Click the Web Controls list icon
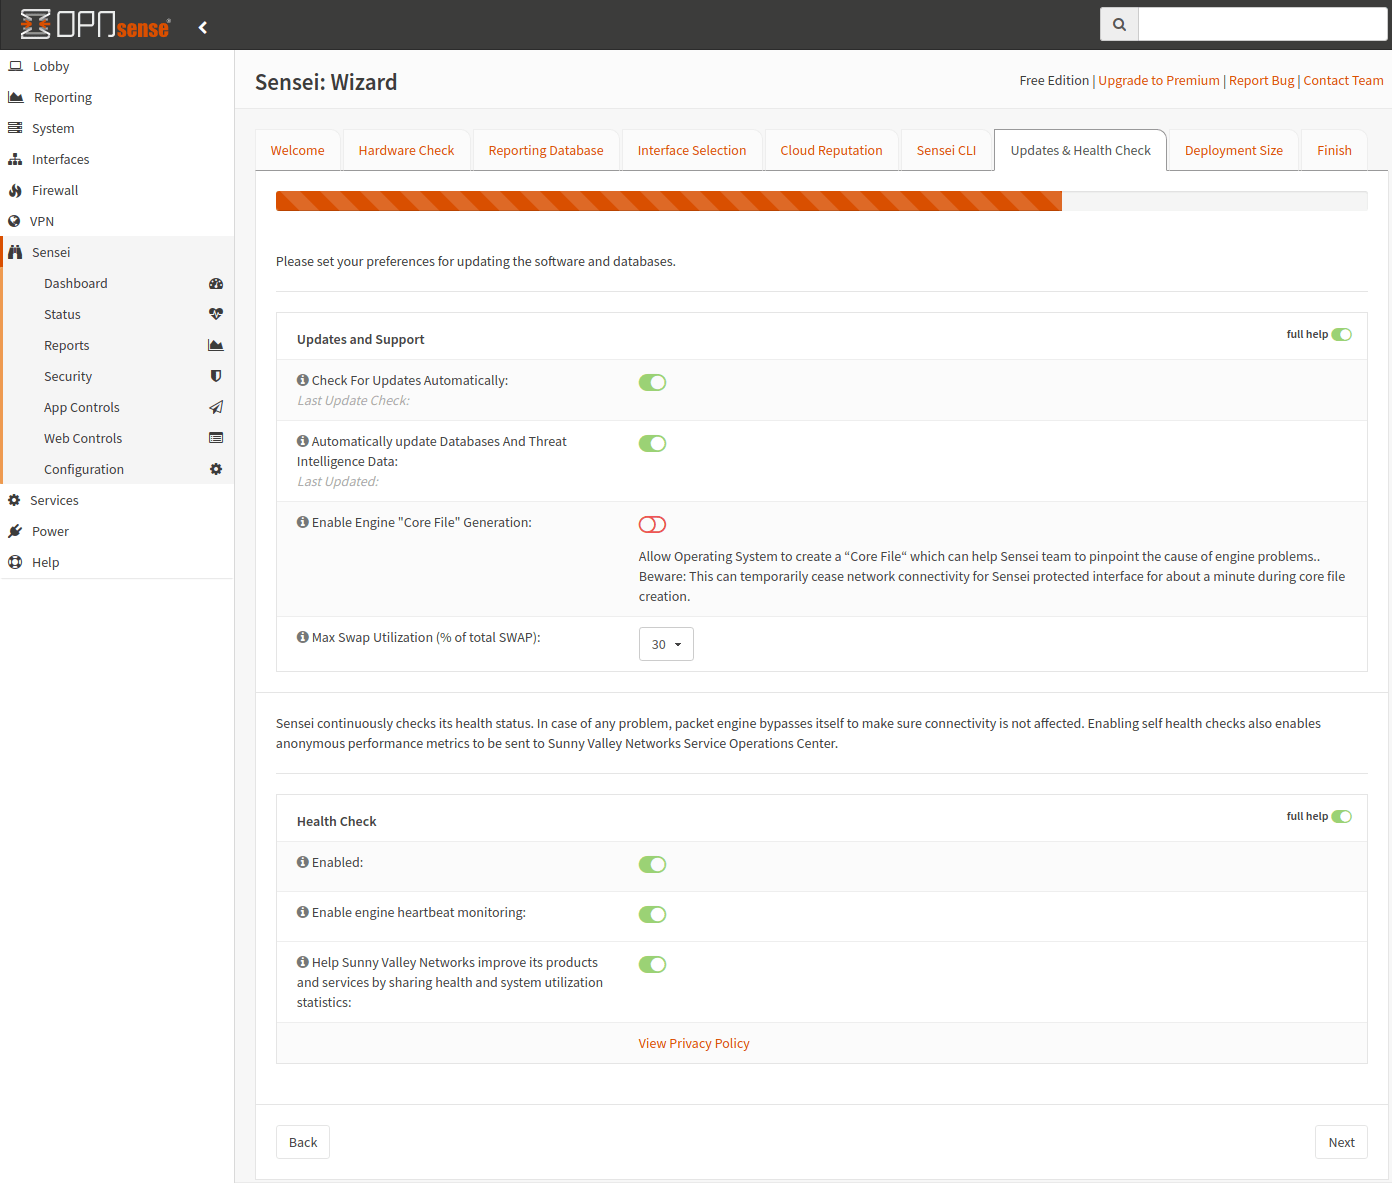 (x=215, y=438)
